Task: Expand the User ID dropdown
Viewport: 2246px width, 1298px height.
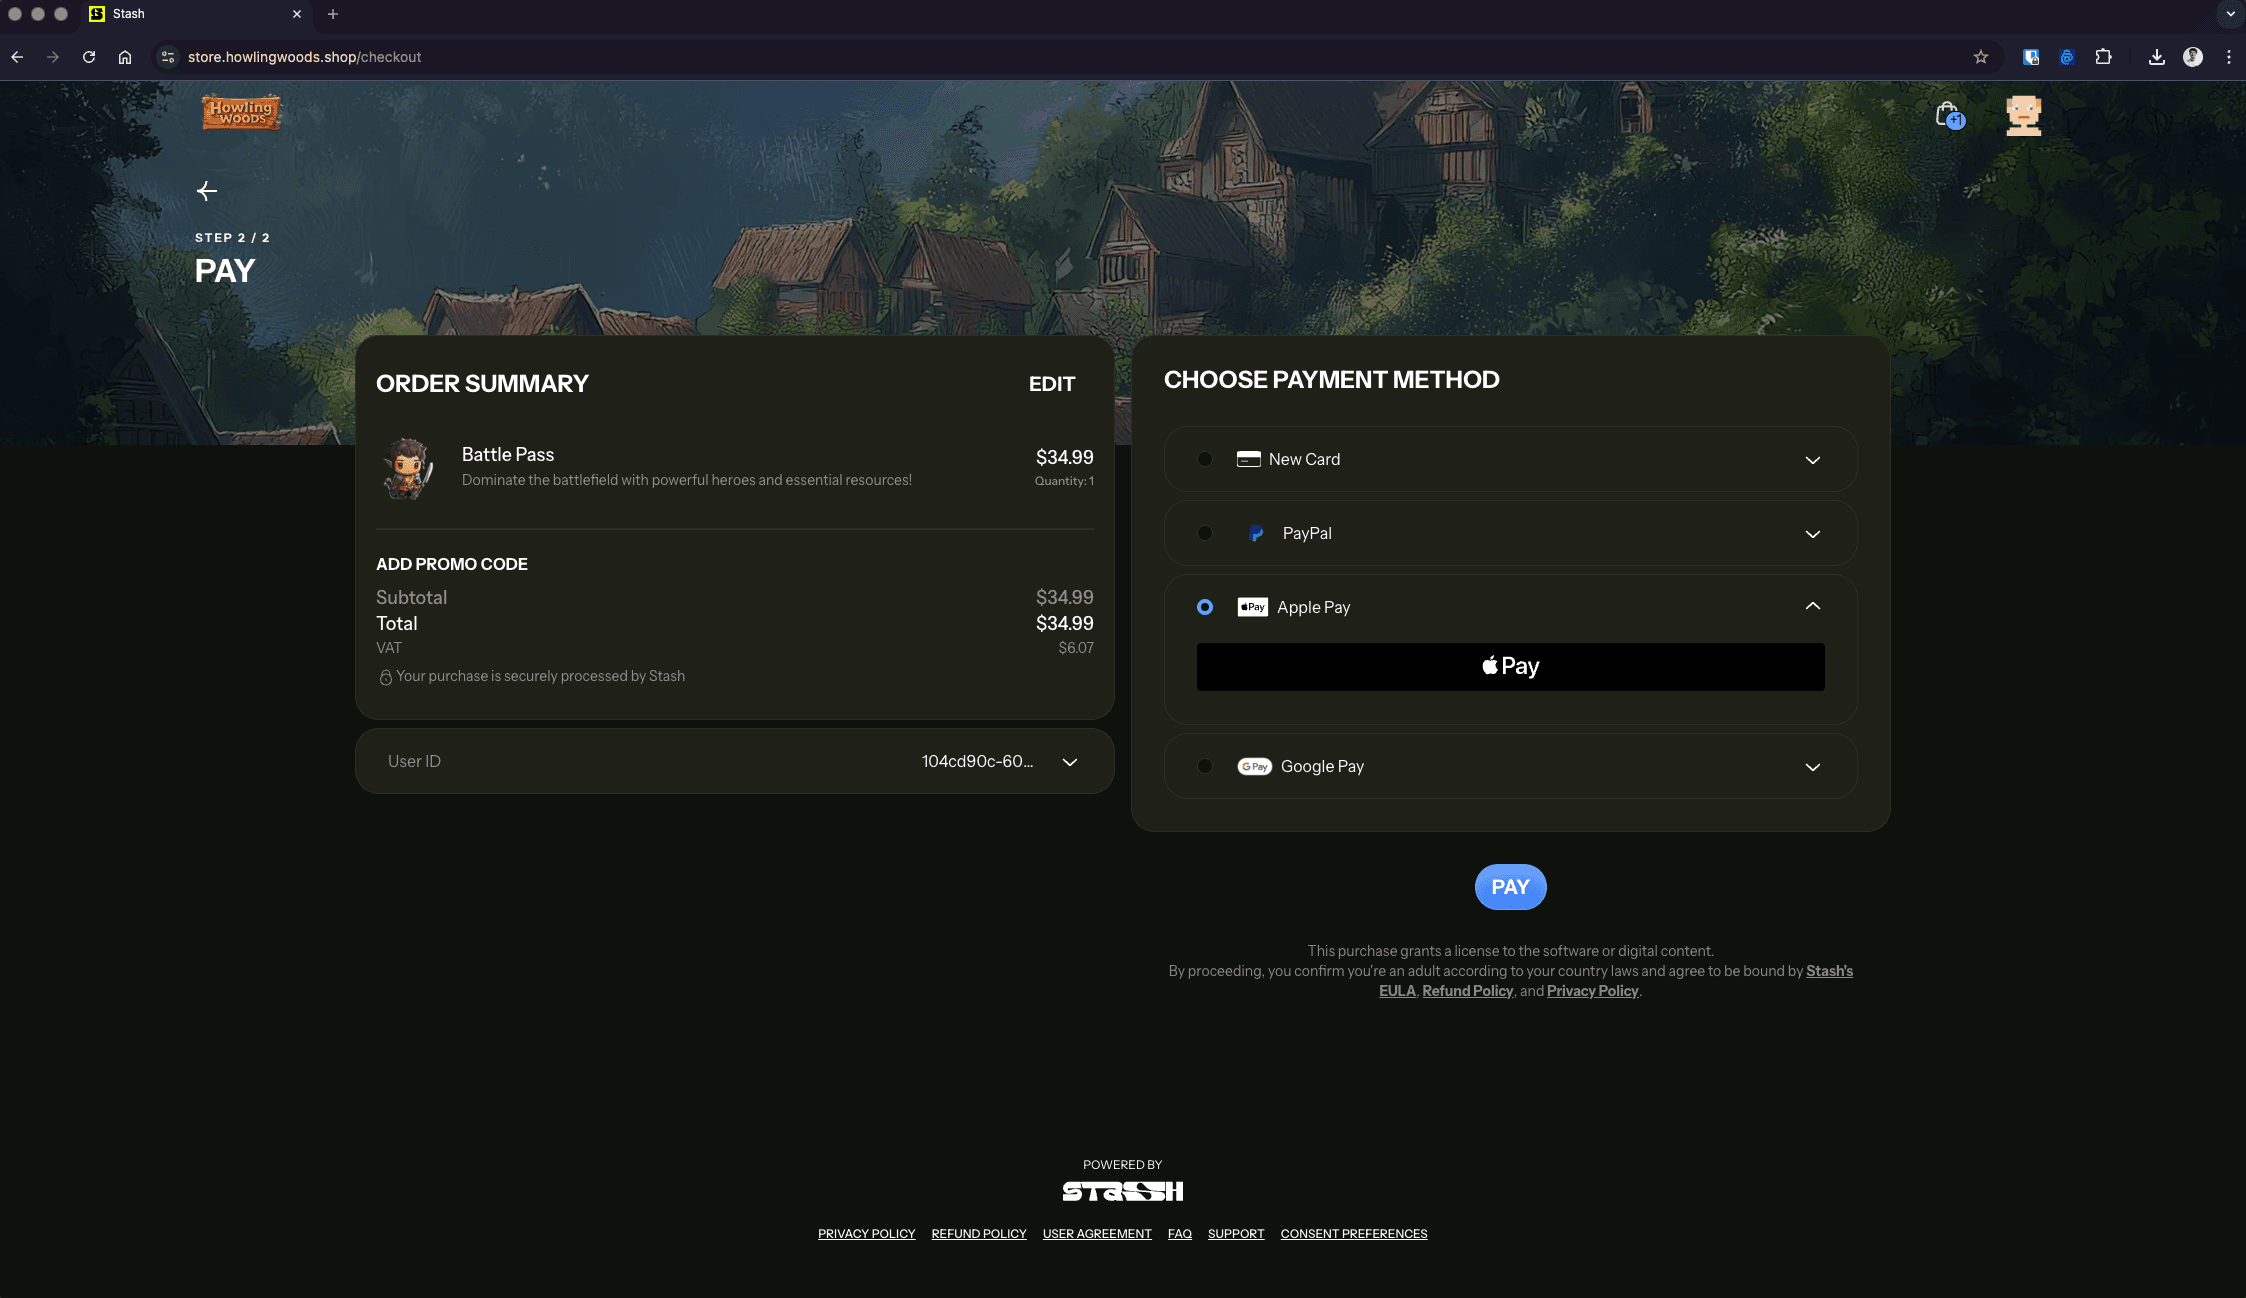Action: [x=1070, y=762]
